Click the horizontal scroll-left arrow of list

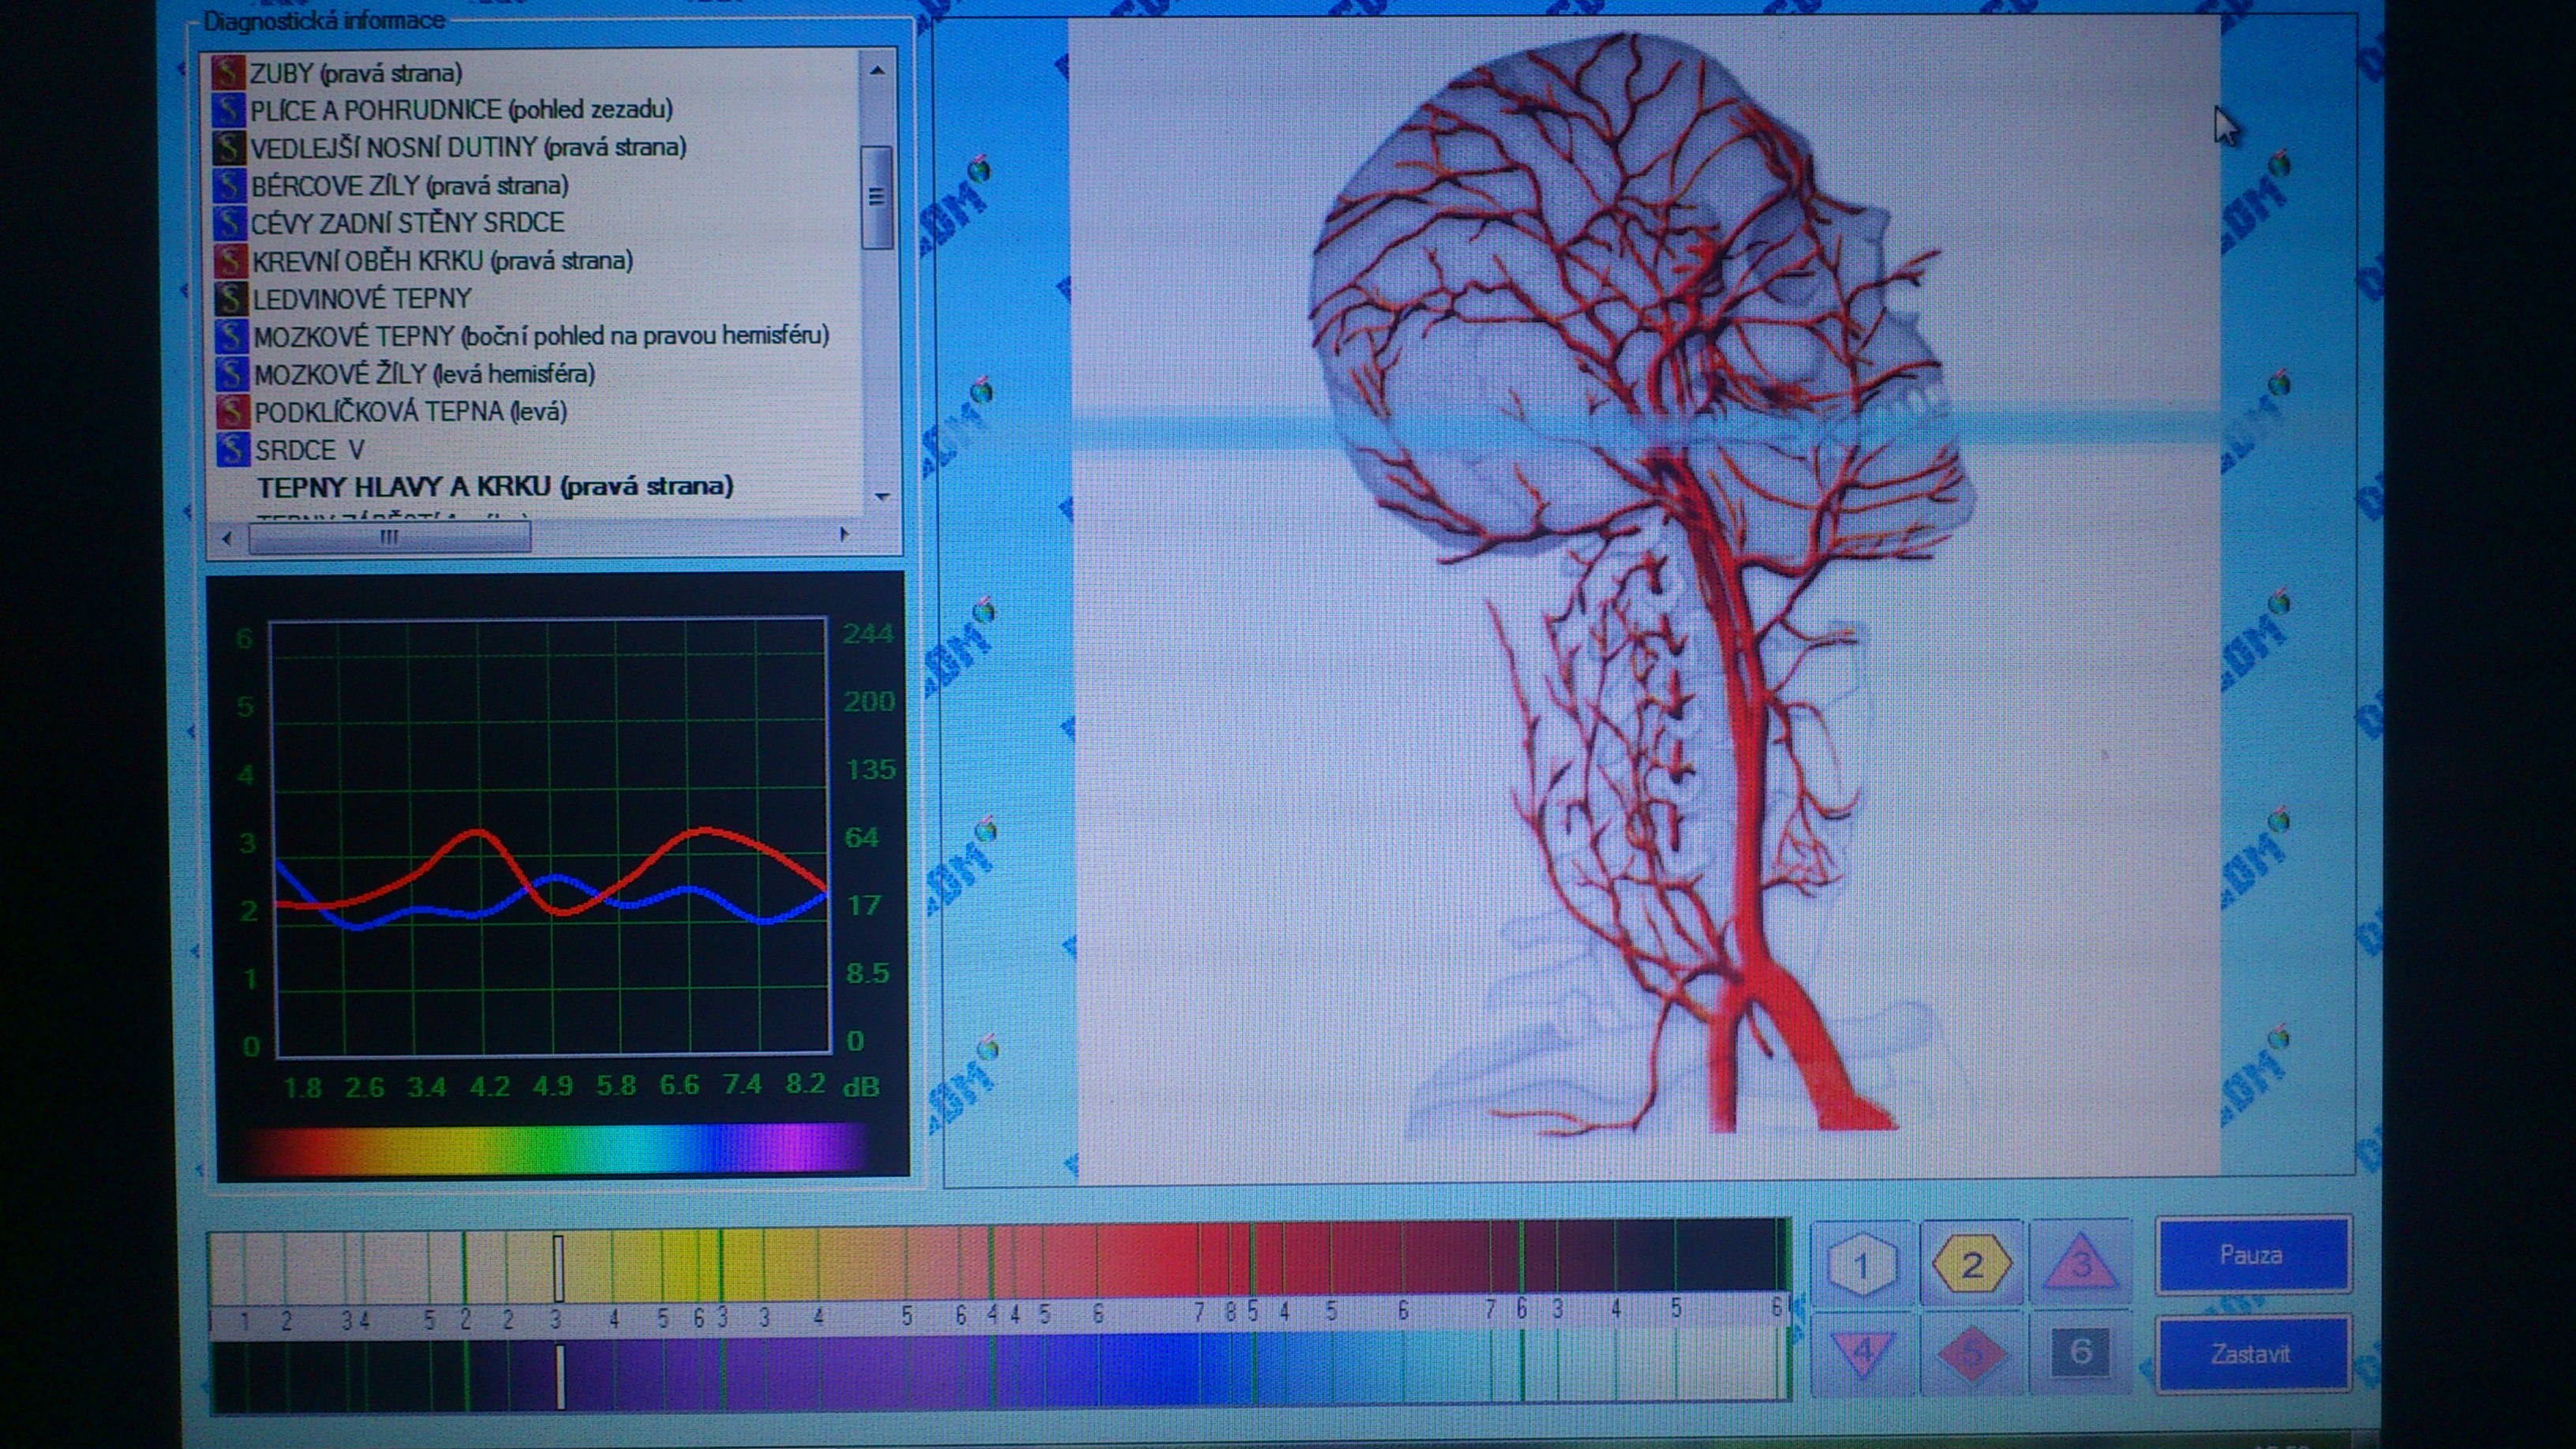227,538
